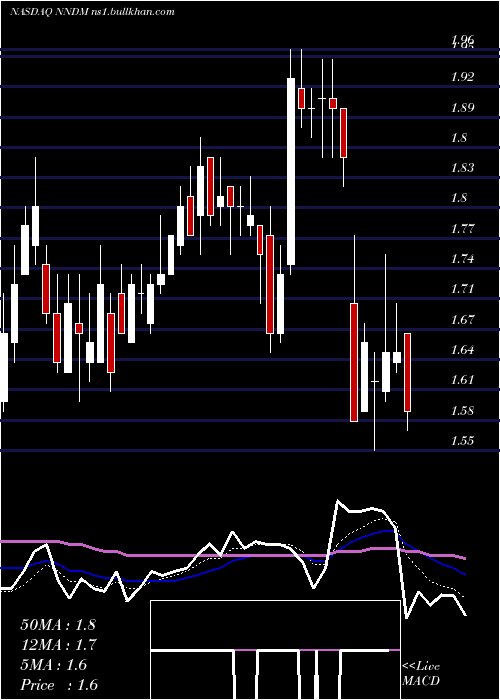Click the 1.74 price axis label
Viewport: 500px width, 700px height.
pos(462,259)
